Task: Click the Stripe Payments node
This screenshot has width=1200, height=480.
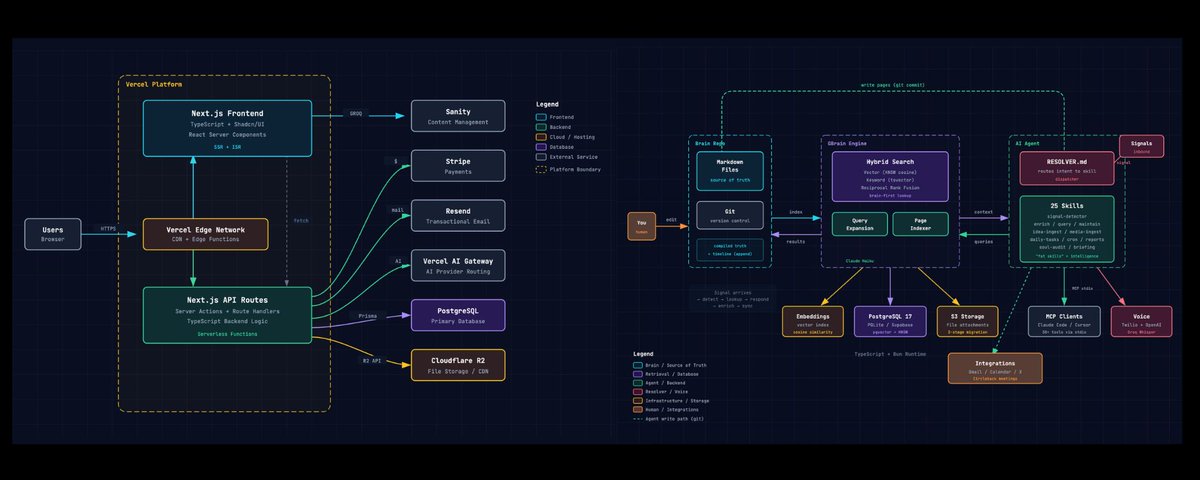Action: click(x=458, y=166)
